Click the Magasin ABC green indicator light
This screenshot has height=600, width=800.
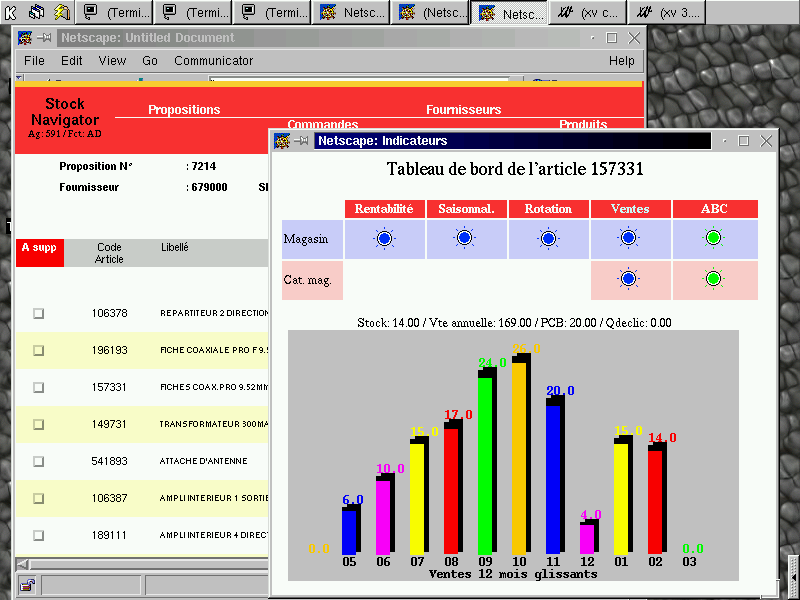[x=713, y=238]
